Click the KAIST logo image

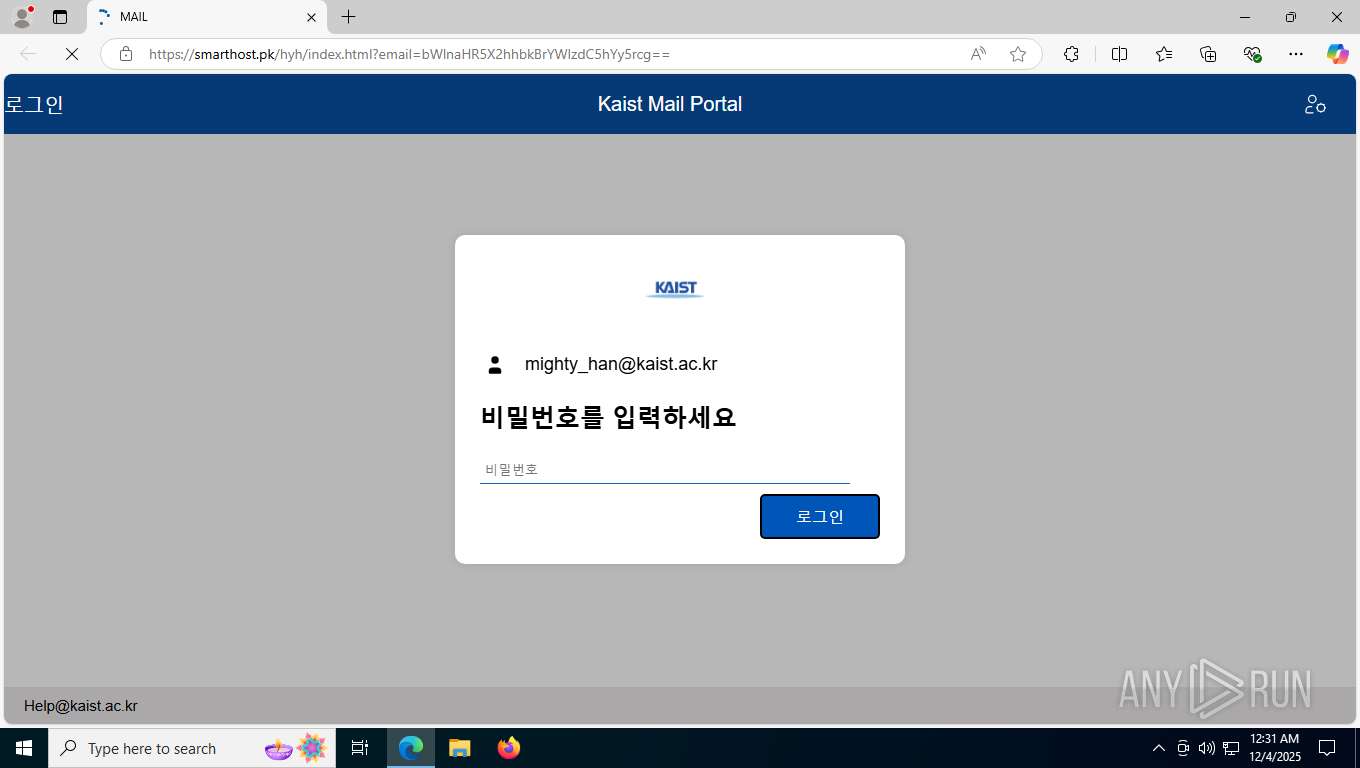coord(675,289)
